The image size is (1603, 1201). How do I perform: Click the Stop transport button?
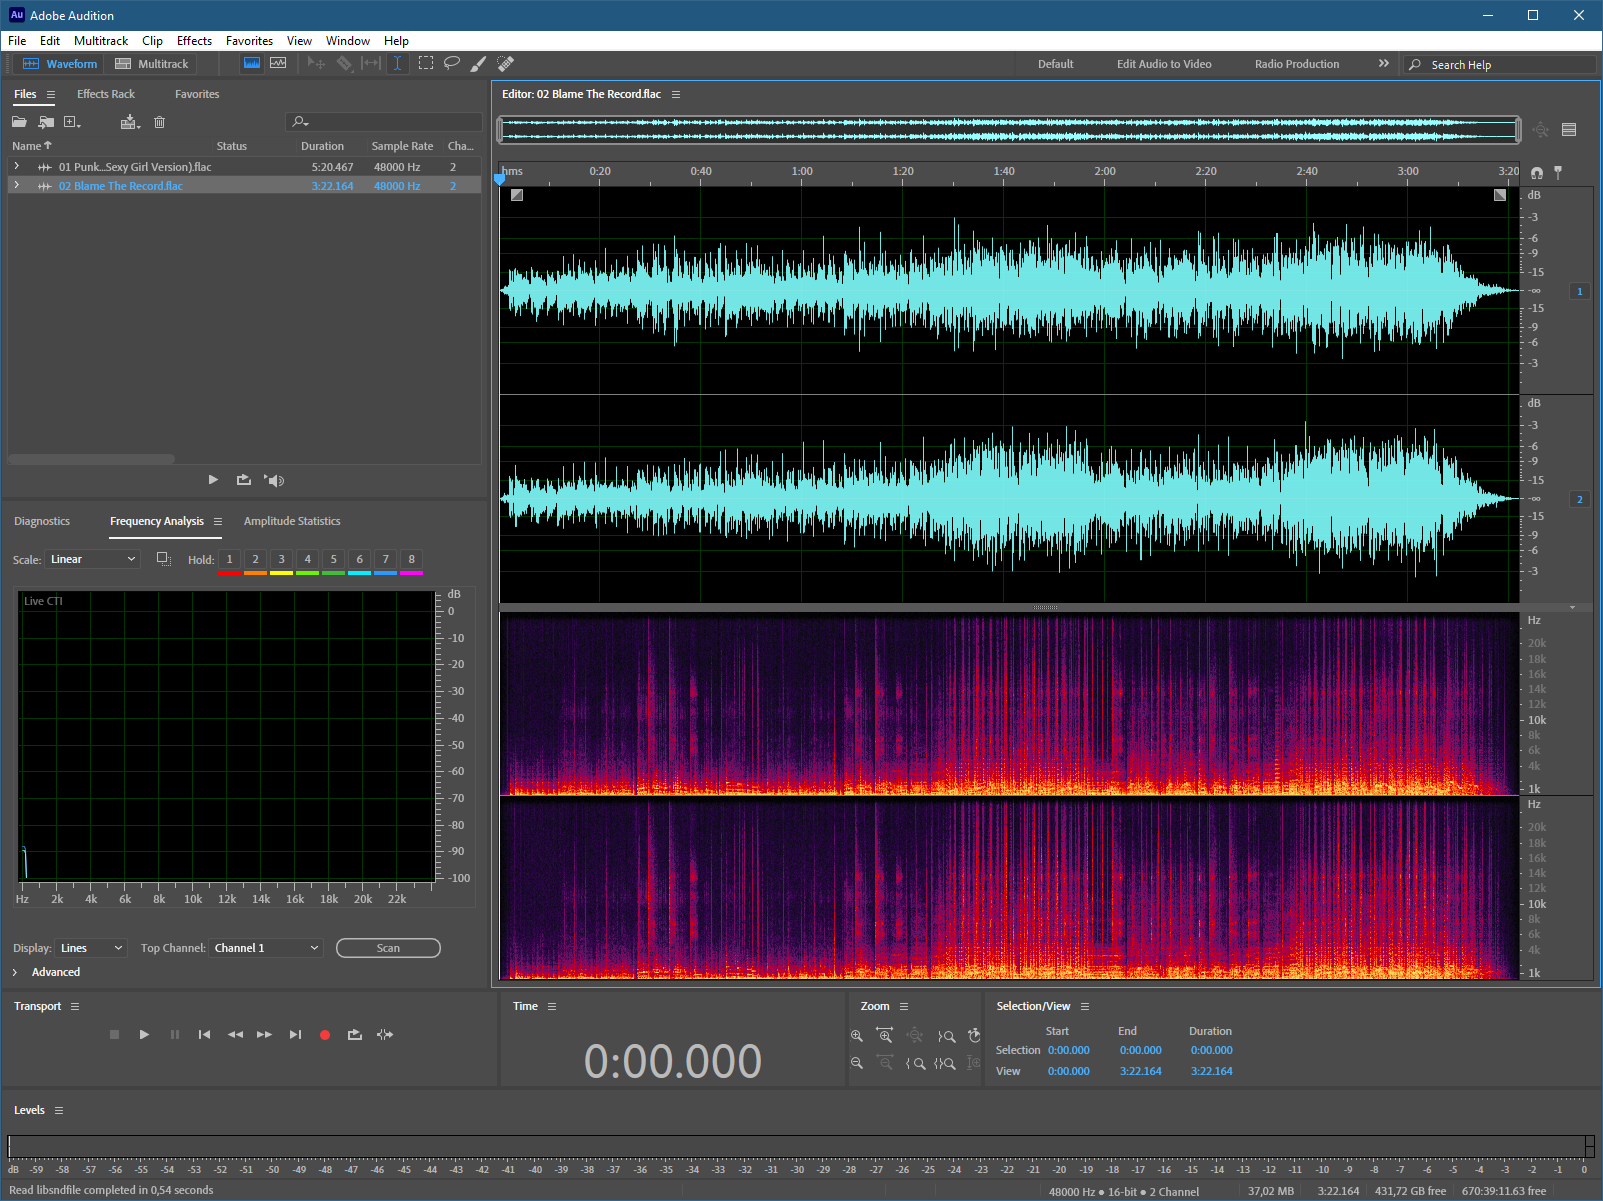(x=114, y=1035)
